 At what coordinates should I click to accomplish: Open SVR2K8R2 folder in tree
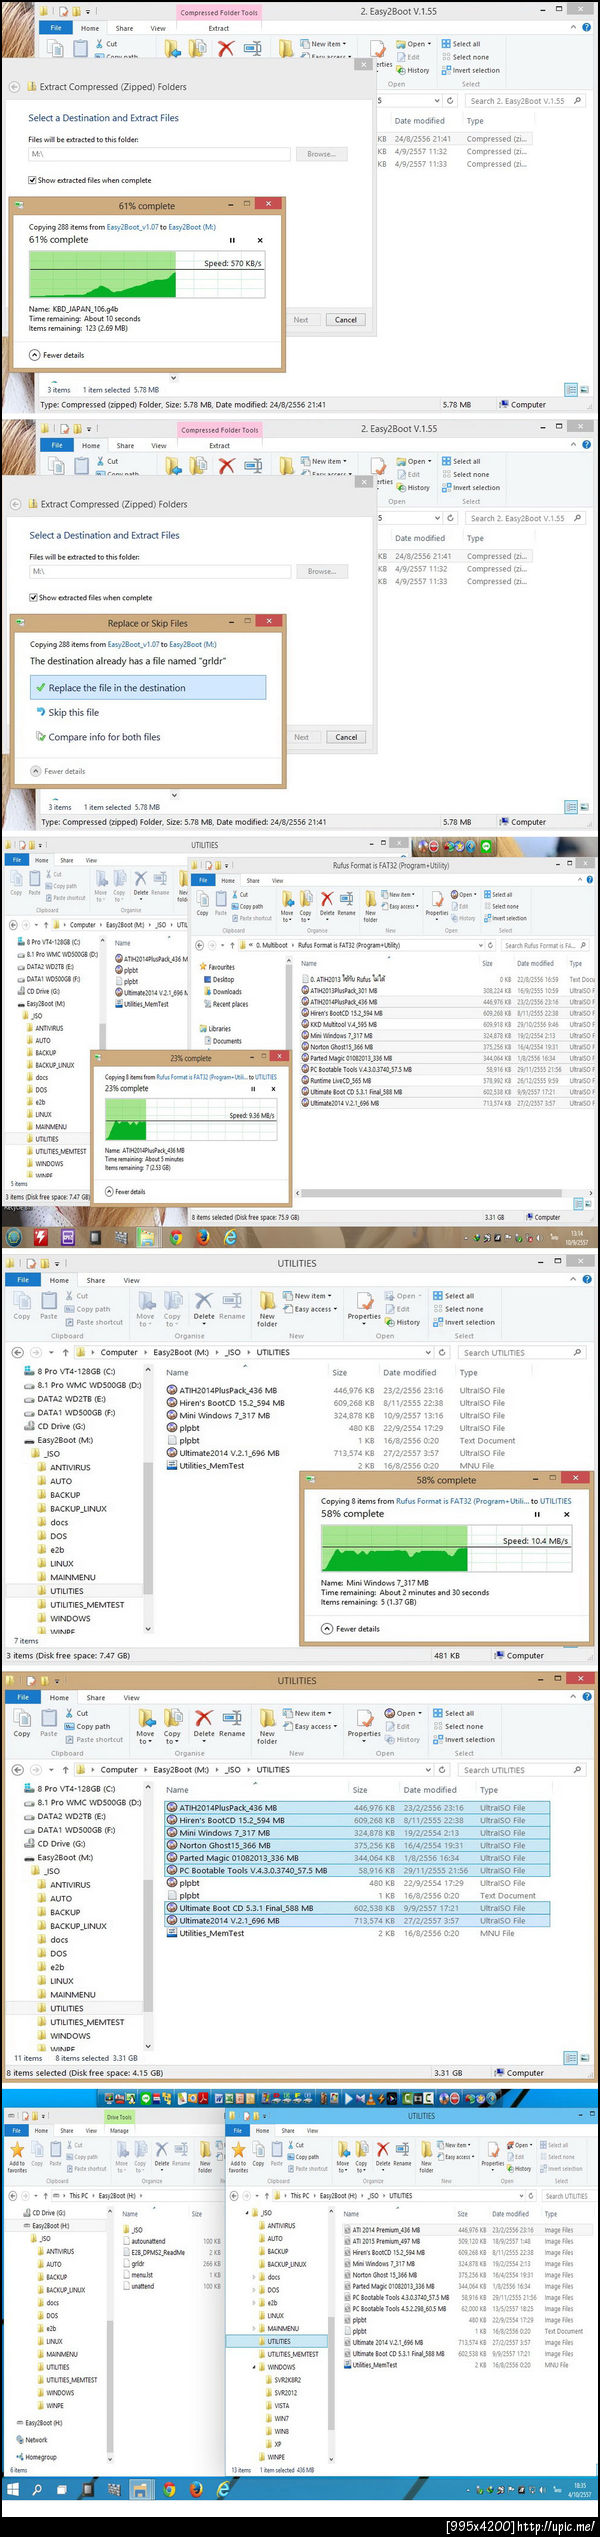(281, 2379)
